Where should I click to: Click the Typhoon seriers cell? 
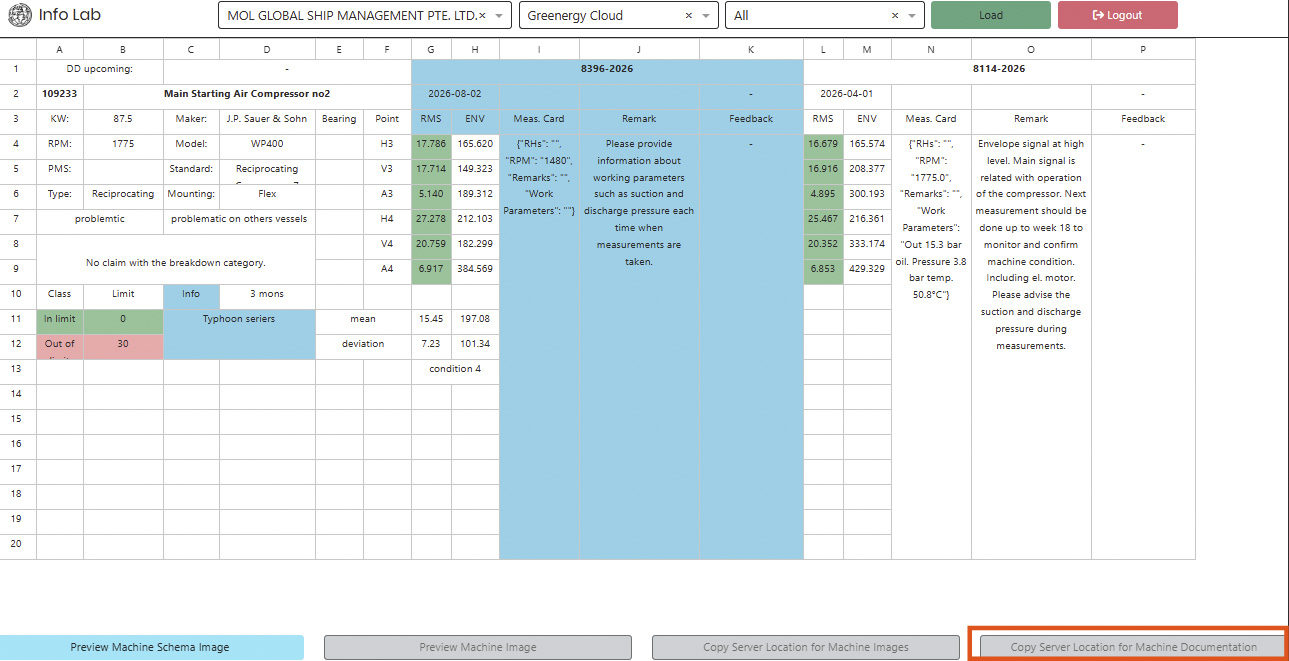click(x=239, y=334)
